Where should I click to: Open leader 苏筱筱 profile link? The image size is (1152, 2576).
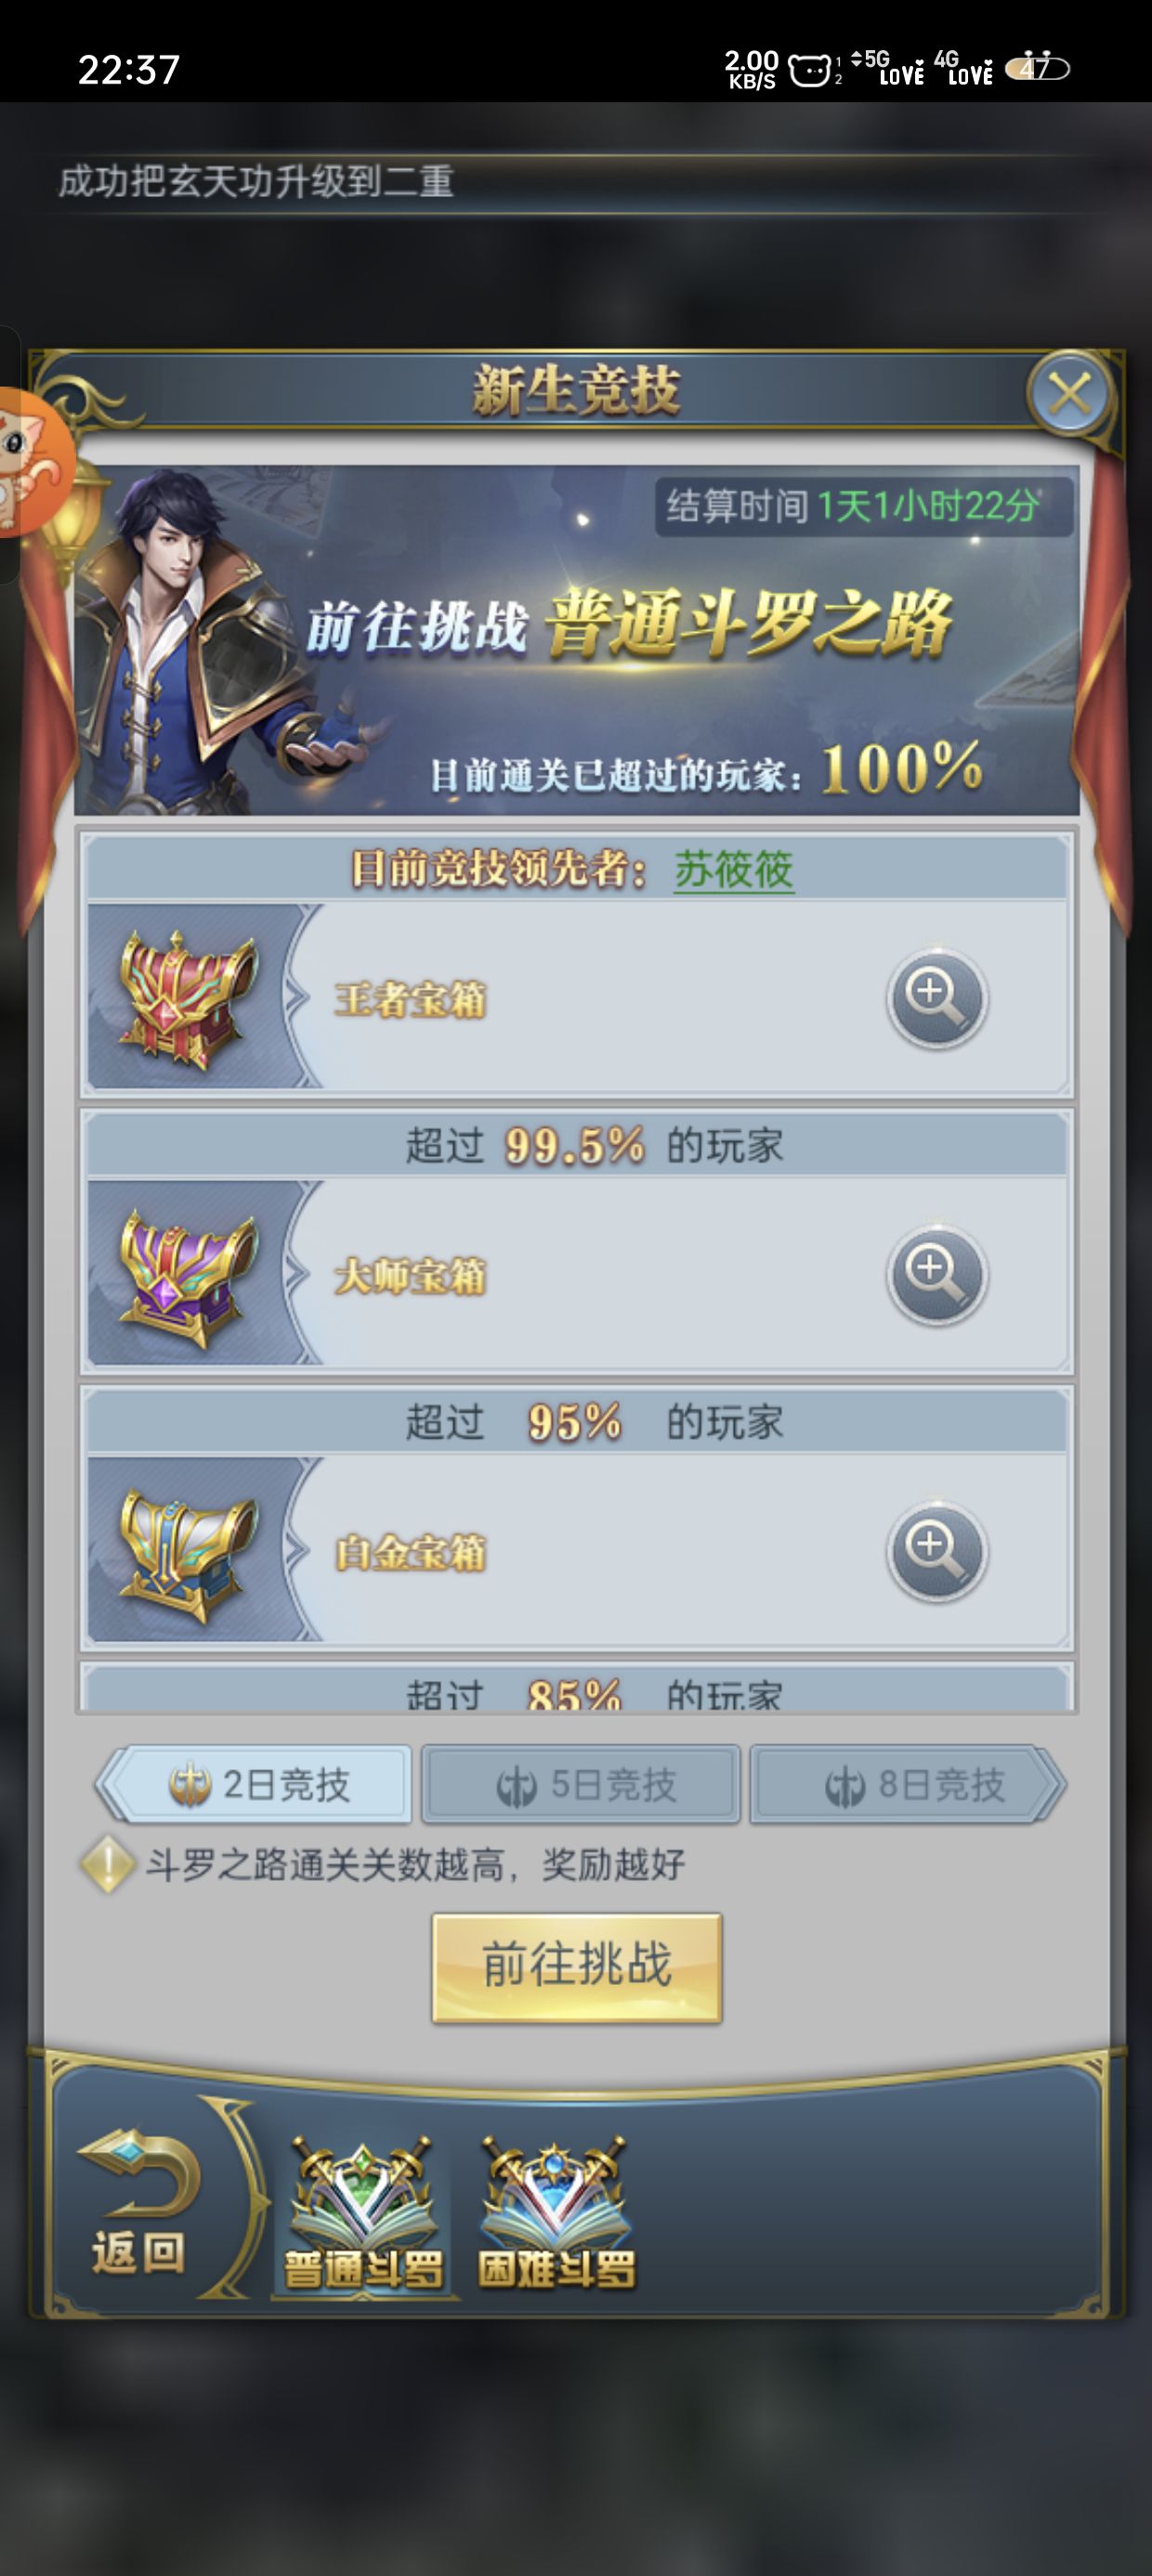(x=734, y=869)
